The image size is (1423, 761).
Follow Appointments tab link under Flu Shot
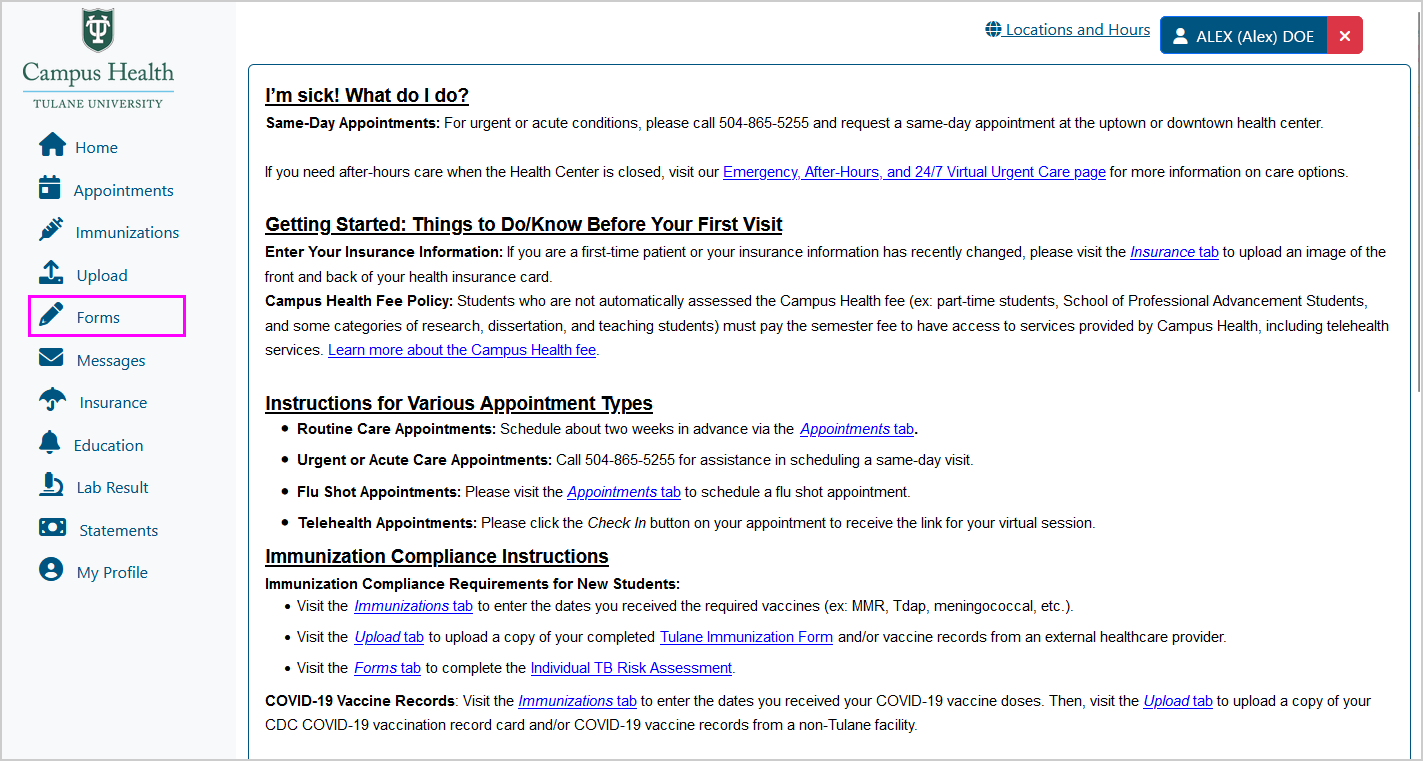tap(624, 491)
